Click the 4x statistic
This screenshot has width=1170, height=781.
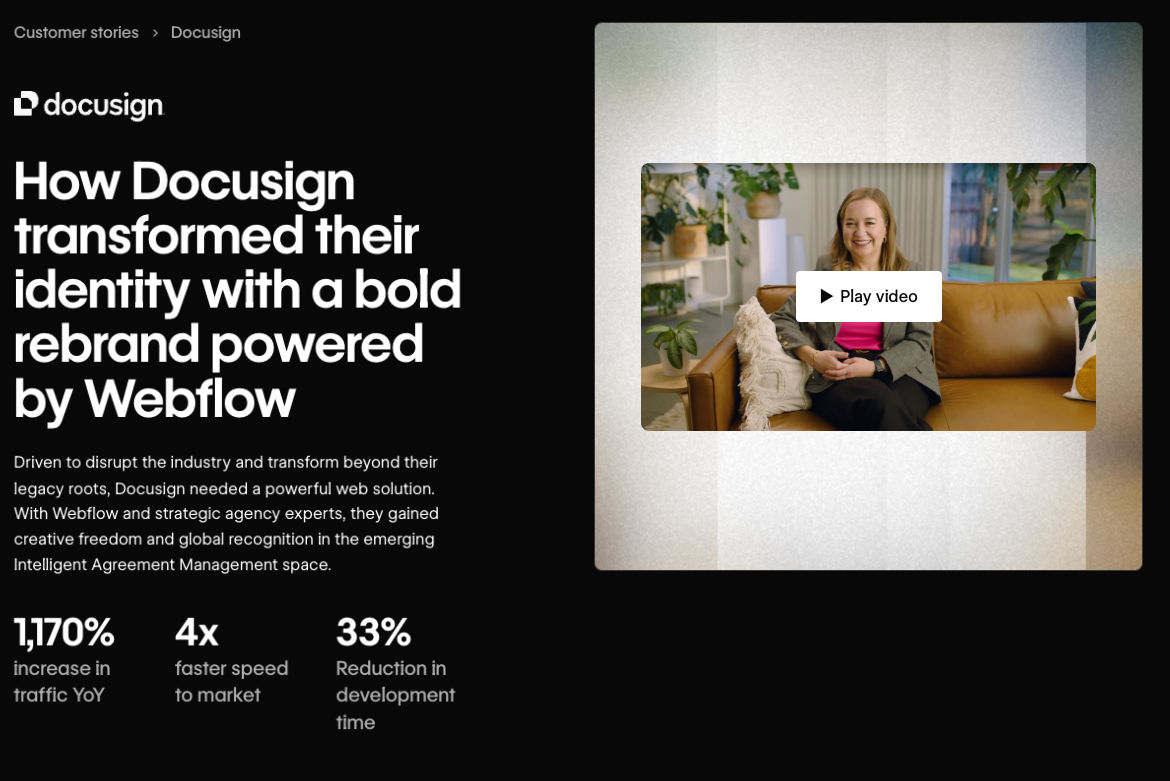[x=196, y=633]
